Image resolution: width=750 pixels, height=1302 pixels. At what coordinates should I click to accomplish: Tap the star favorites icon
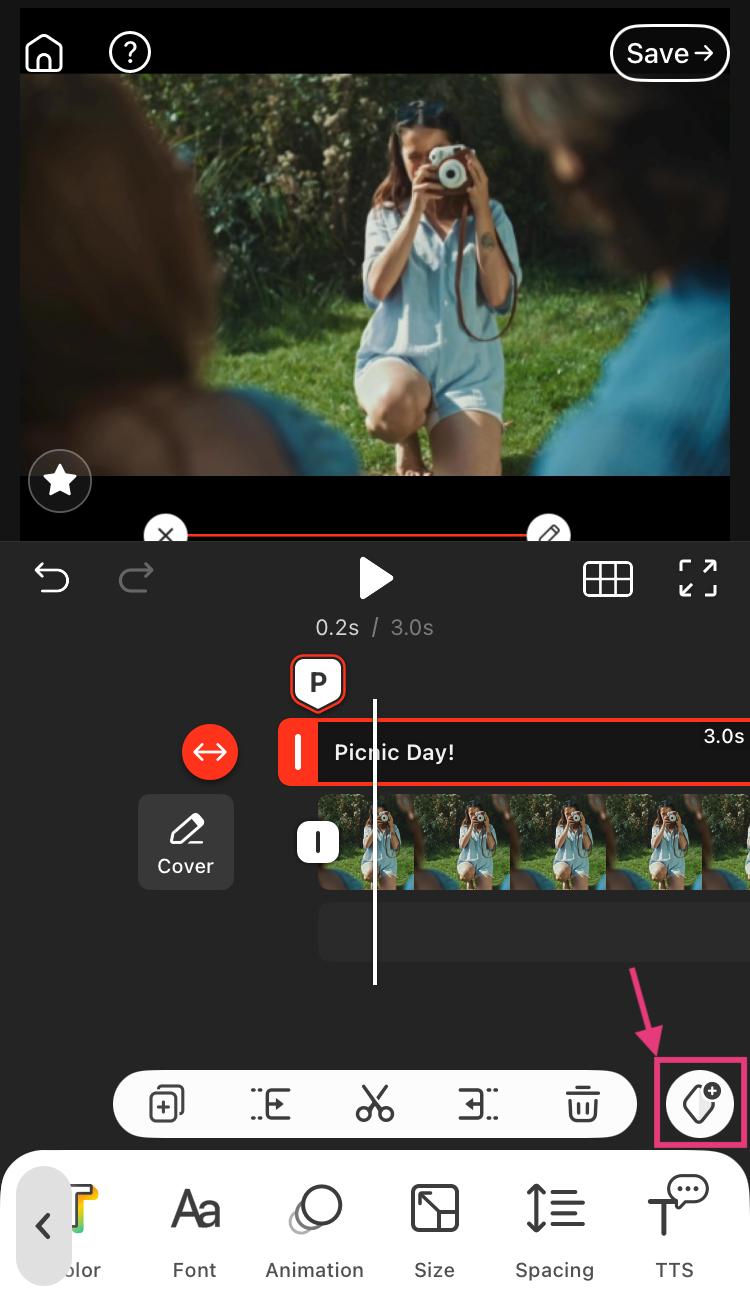pos(61,482)
